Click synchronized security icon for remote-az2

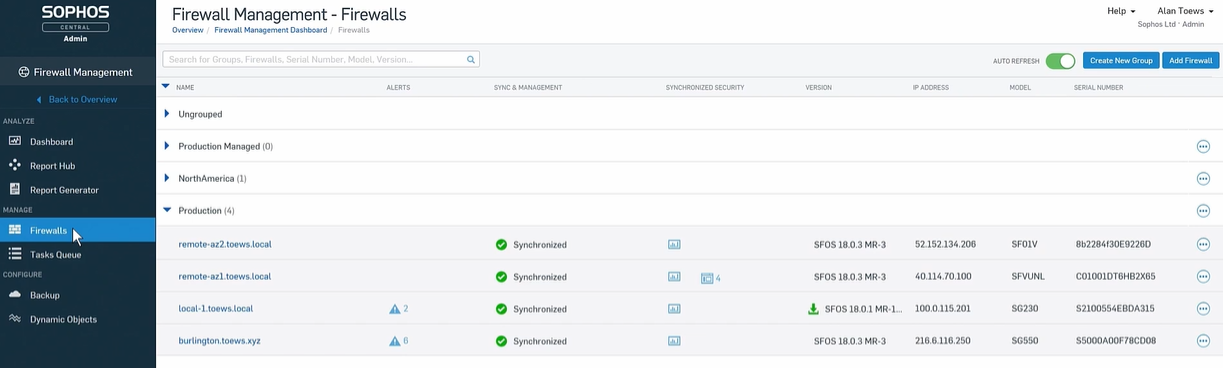pos(674,244)
